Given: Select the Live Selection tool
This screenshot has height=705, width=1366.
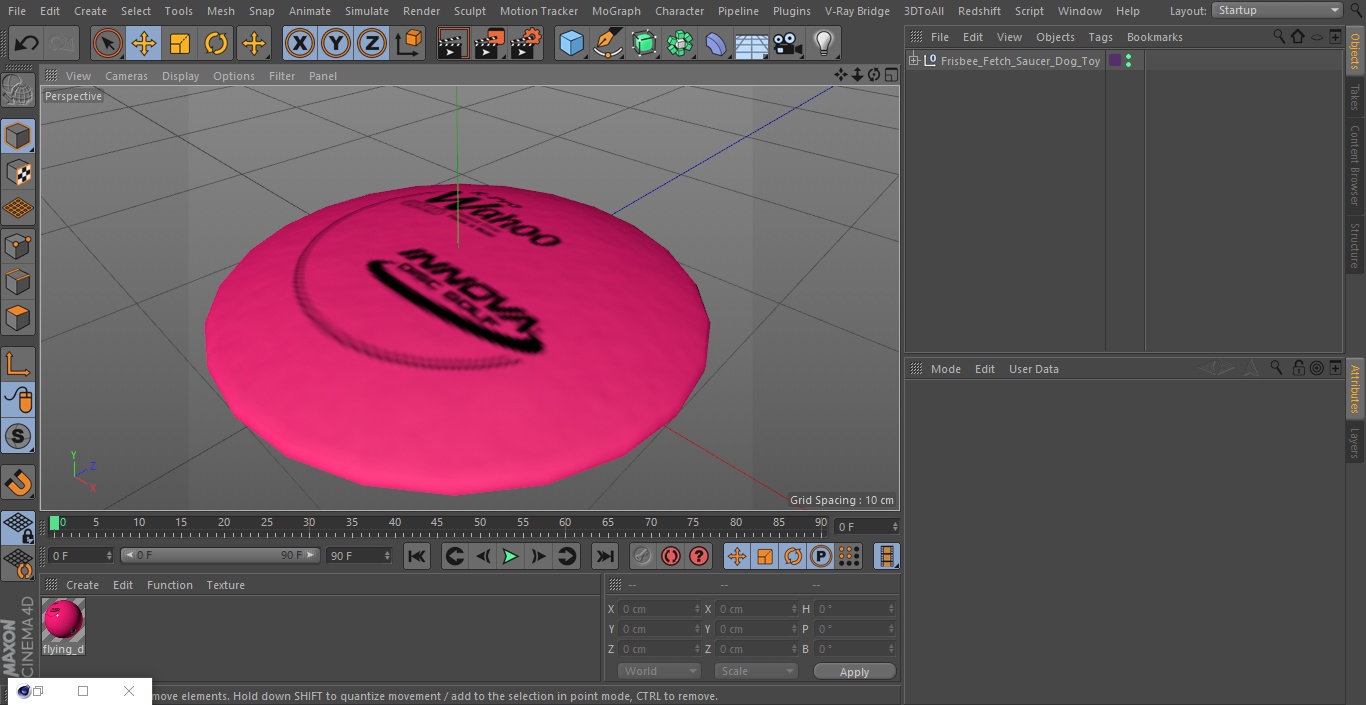Looking at the screenshot, I should (108, 44).
